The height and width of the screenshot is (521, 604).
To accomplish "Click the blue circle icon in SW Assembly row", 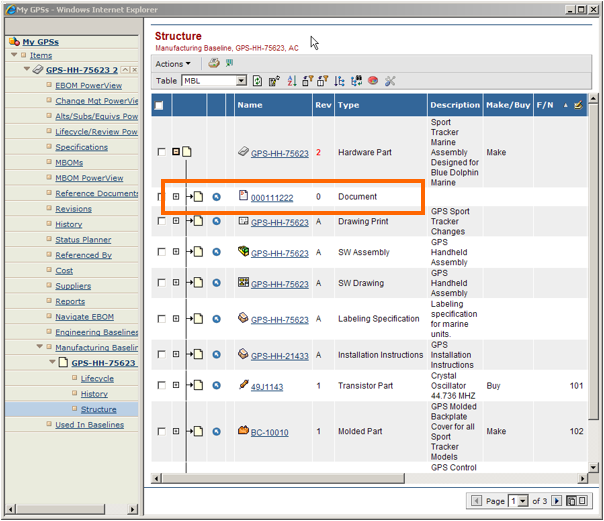I will click(x=216, y=253).
